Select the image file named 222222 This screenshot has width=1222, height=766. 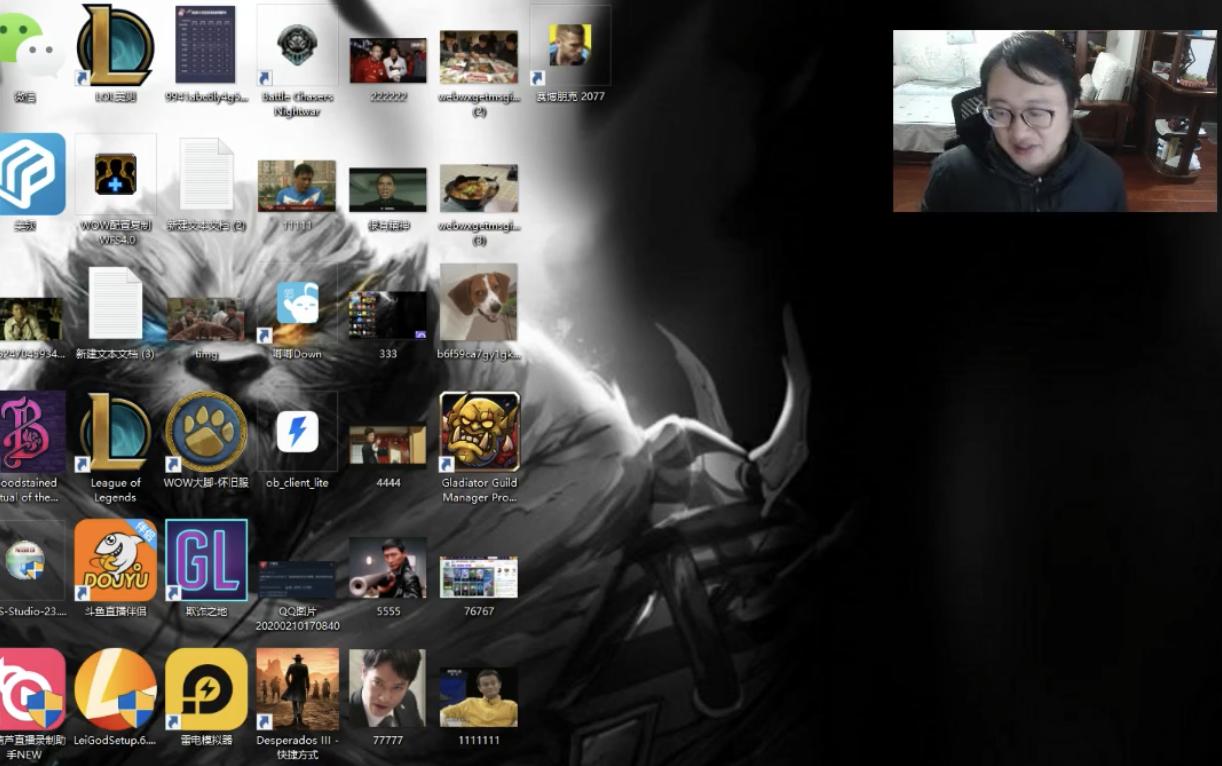click(x=388, y=60)
